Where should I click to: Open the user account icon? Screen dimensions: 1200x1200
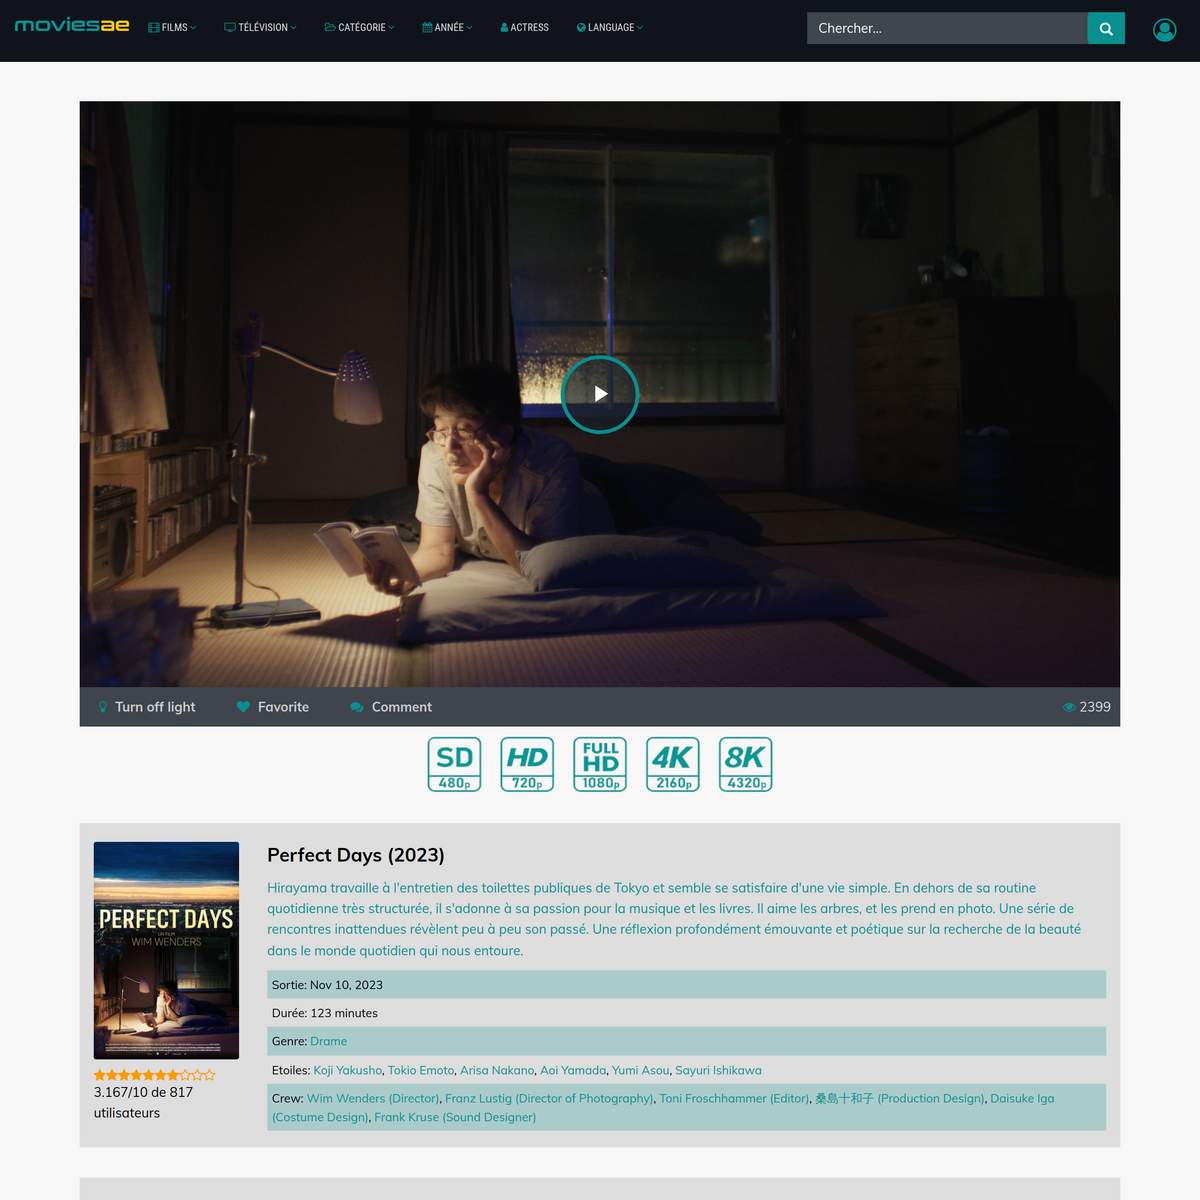[x=1164, y=30]
